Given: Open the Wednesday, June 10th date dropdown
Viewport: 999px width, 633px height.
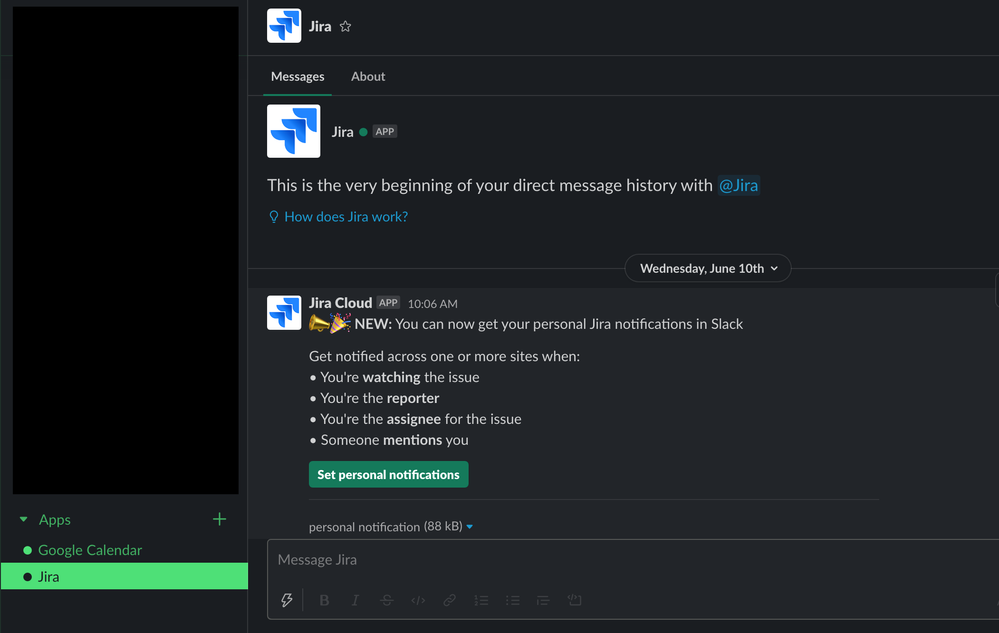Looking at the screenshot, I should 708,268.
